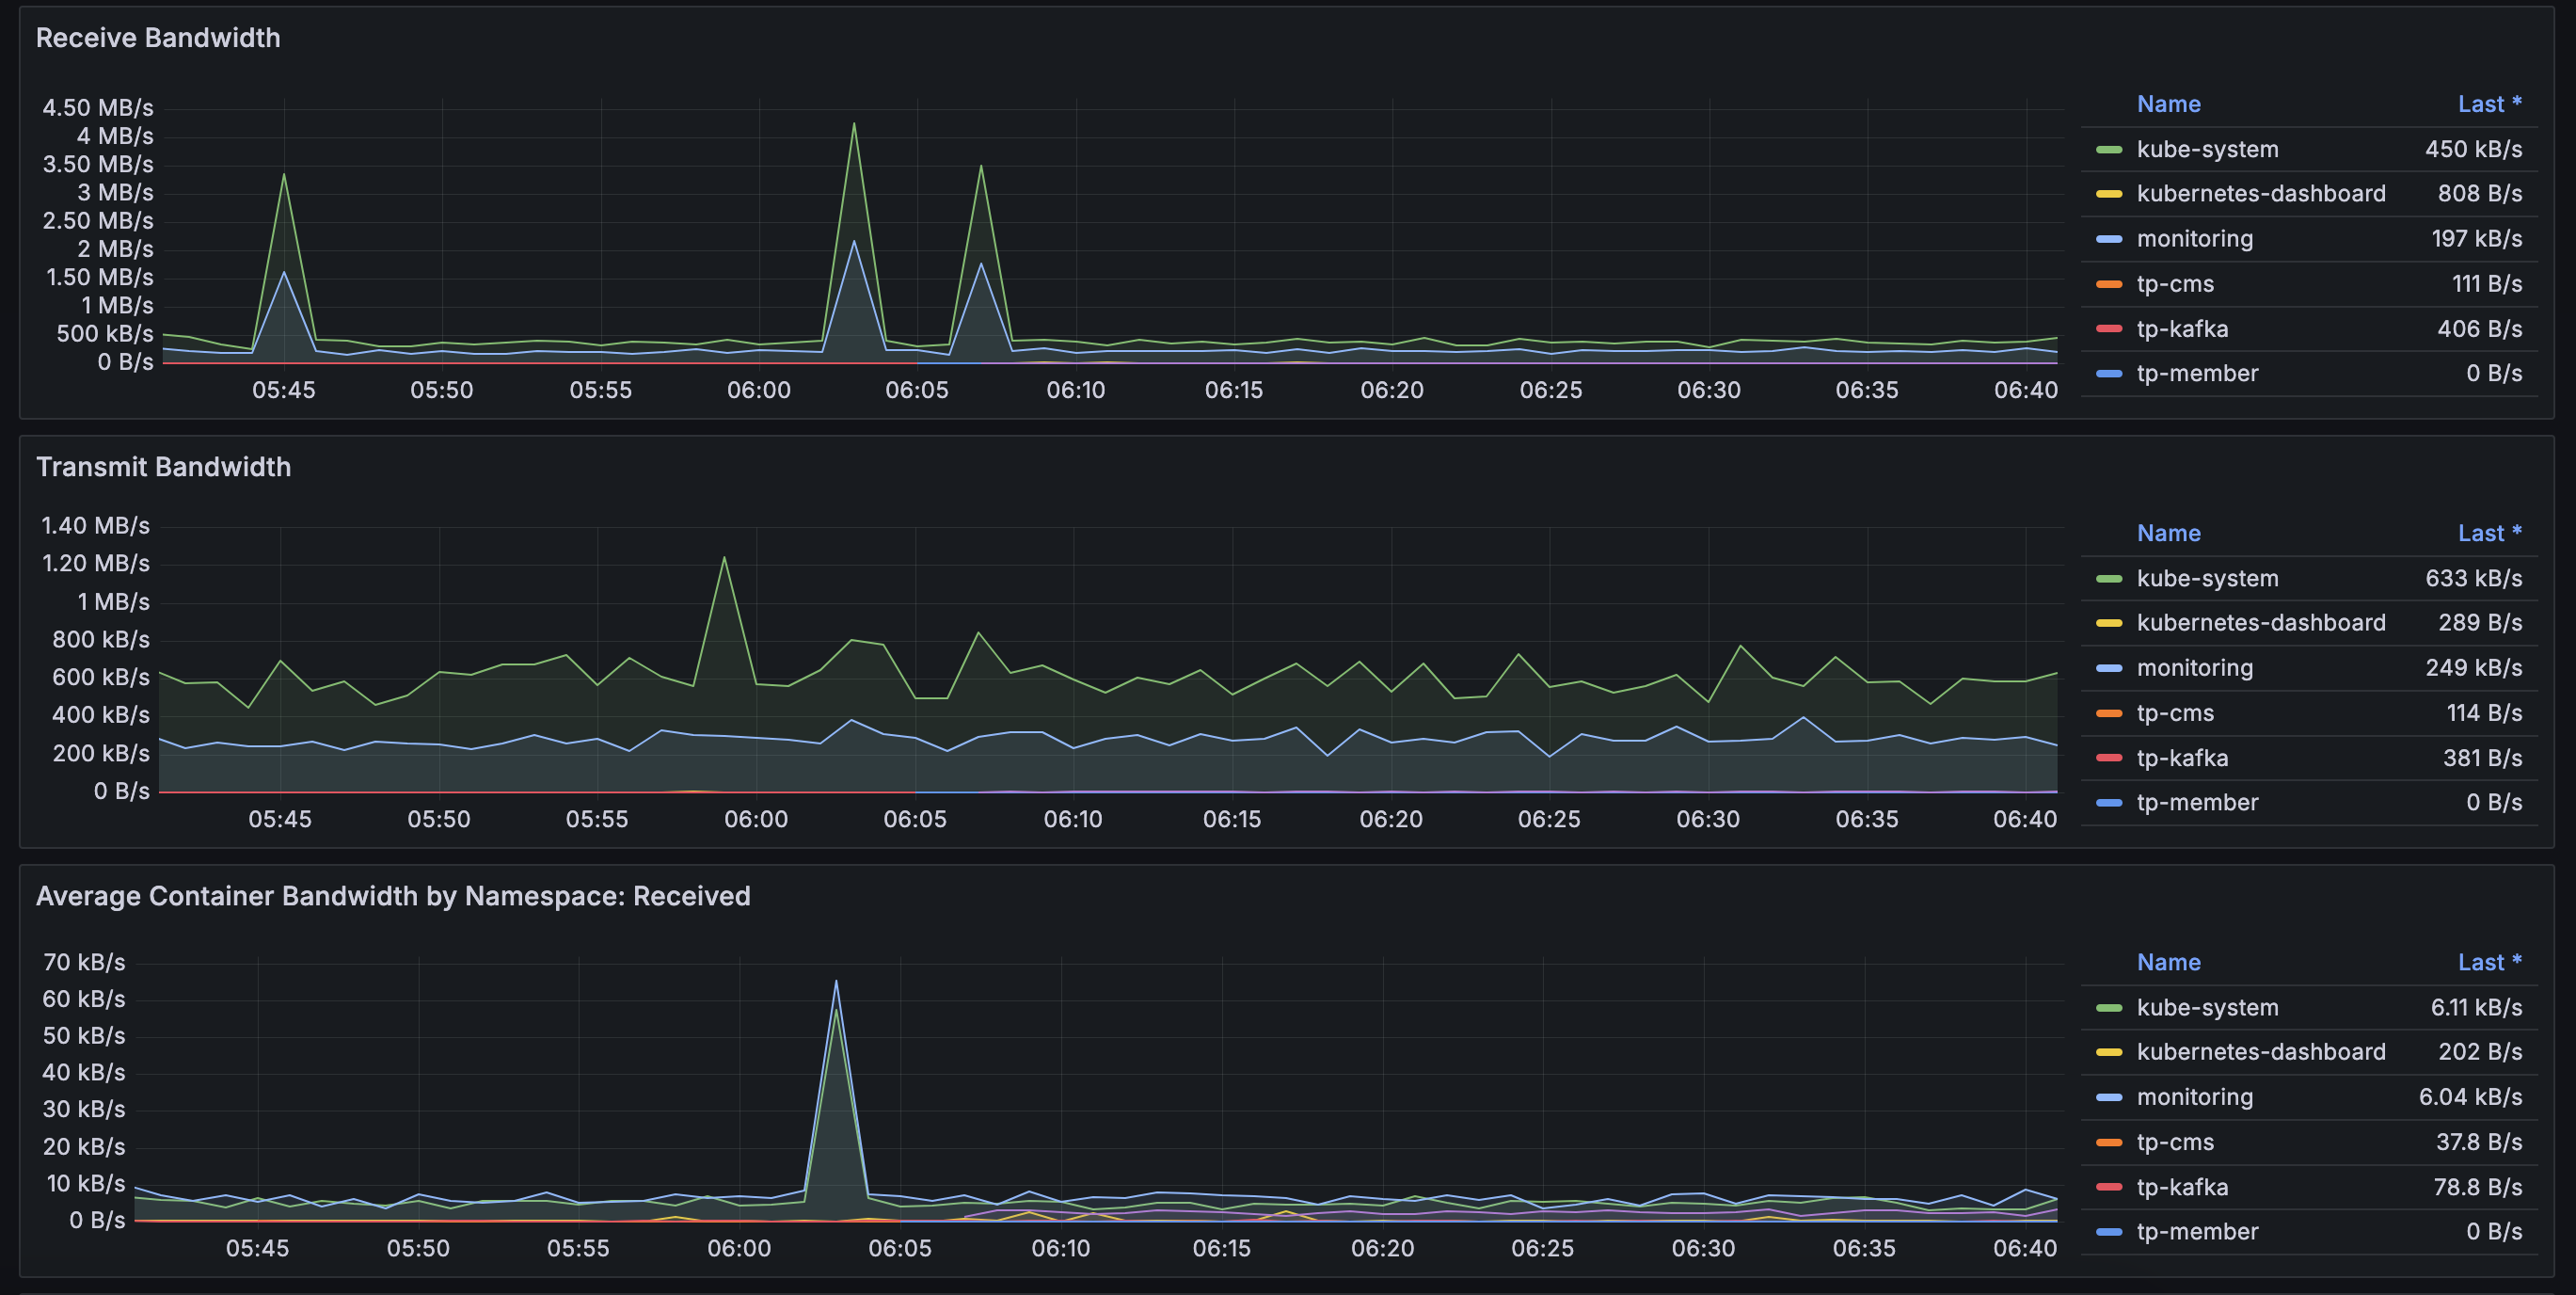This screenshot has height=1295, width=2576.
Task: Toggle tp-member series in Average Container Bandwidth legend
Action: [2197, 1231]
